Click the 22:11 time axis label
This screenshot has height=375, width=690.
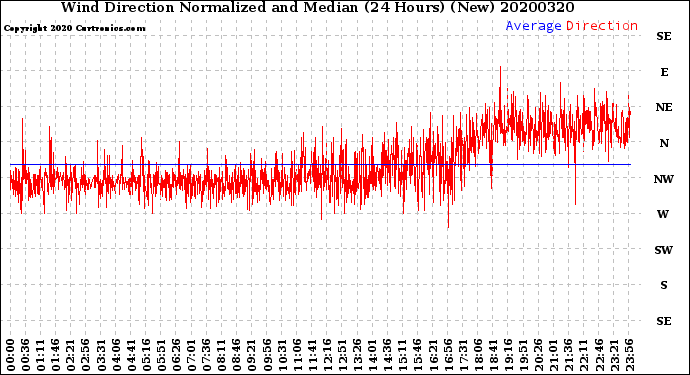583,355
